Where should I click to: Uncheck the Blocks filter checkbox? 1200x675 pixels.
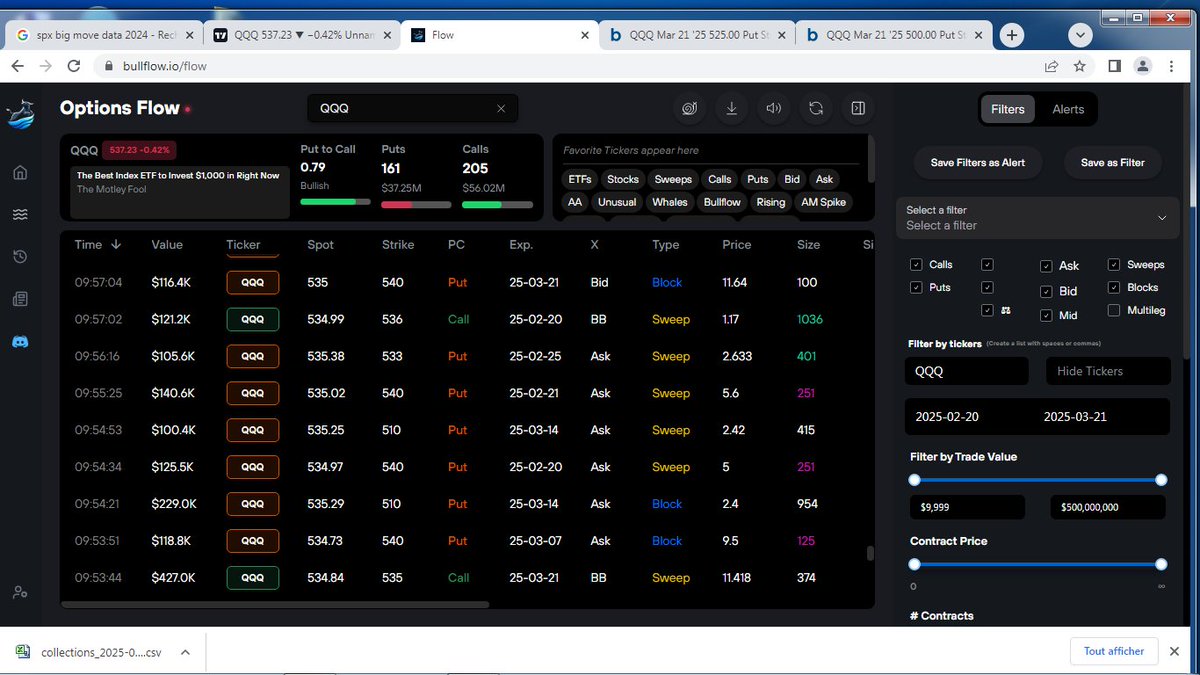pyautogui.click(x=1114, y=287)
